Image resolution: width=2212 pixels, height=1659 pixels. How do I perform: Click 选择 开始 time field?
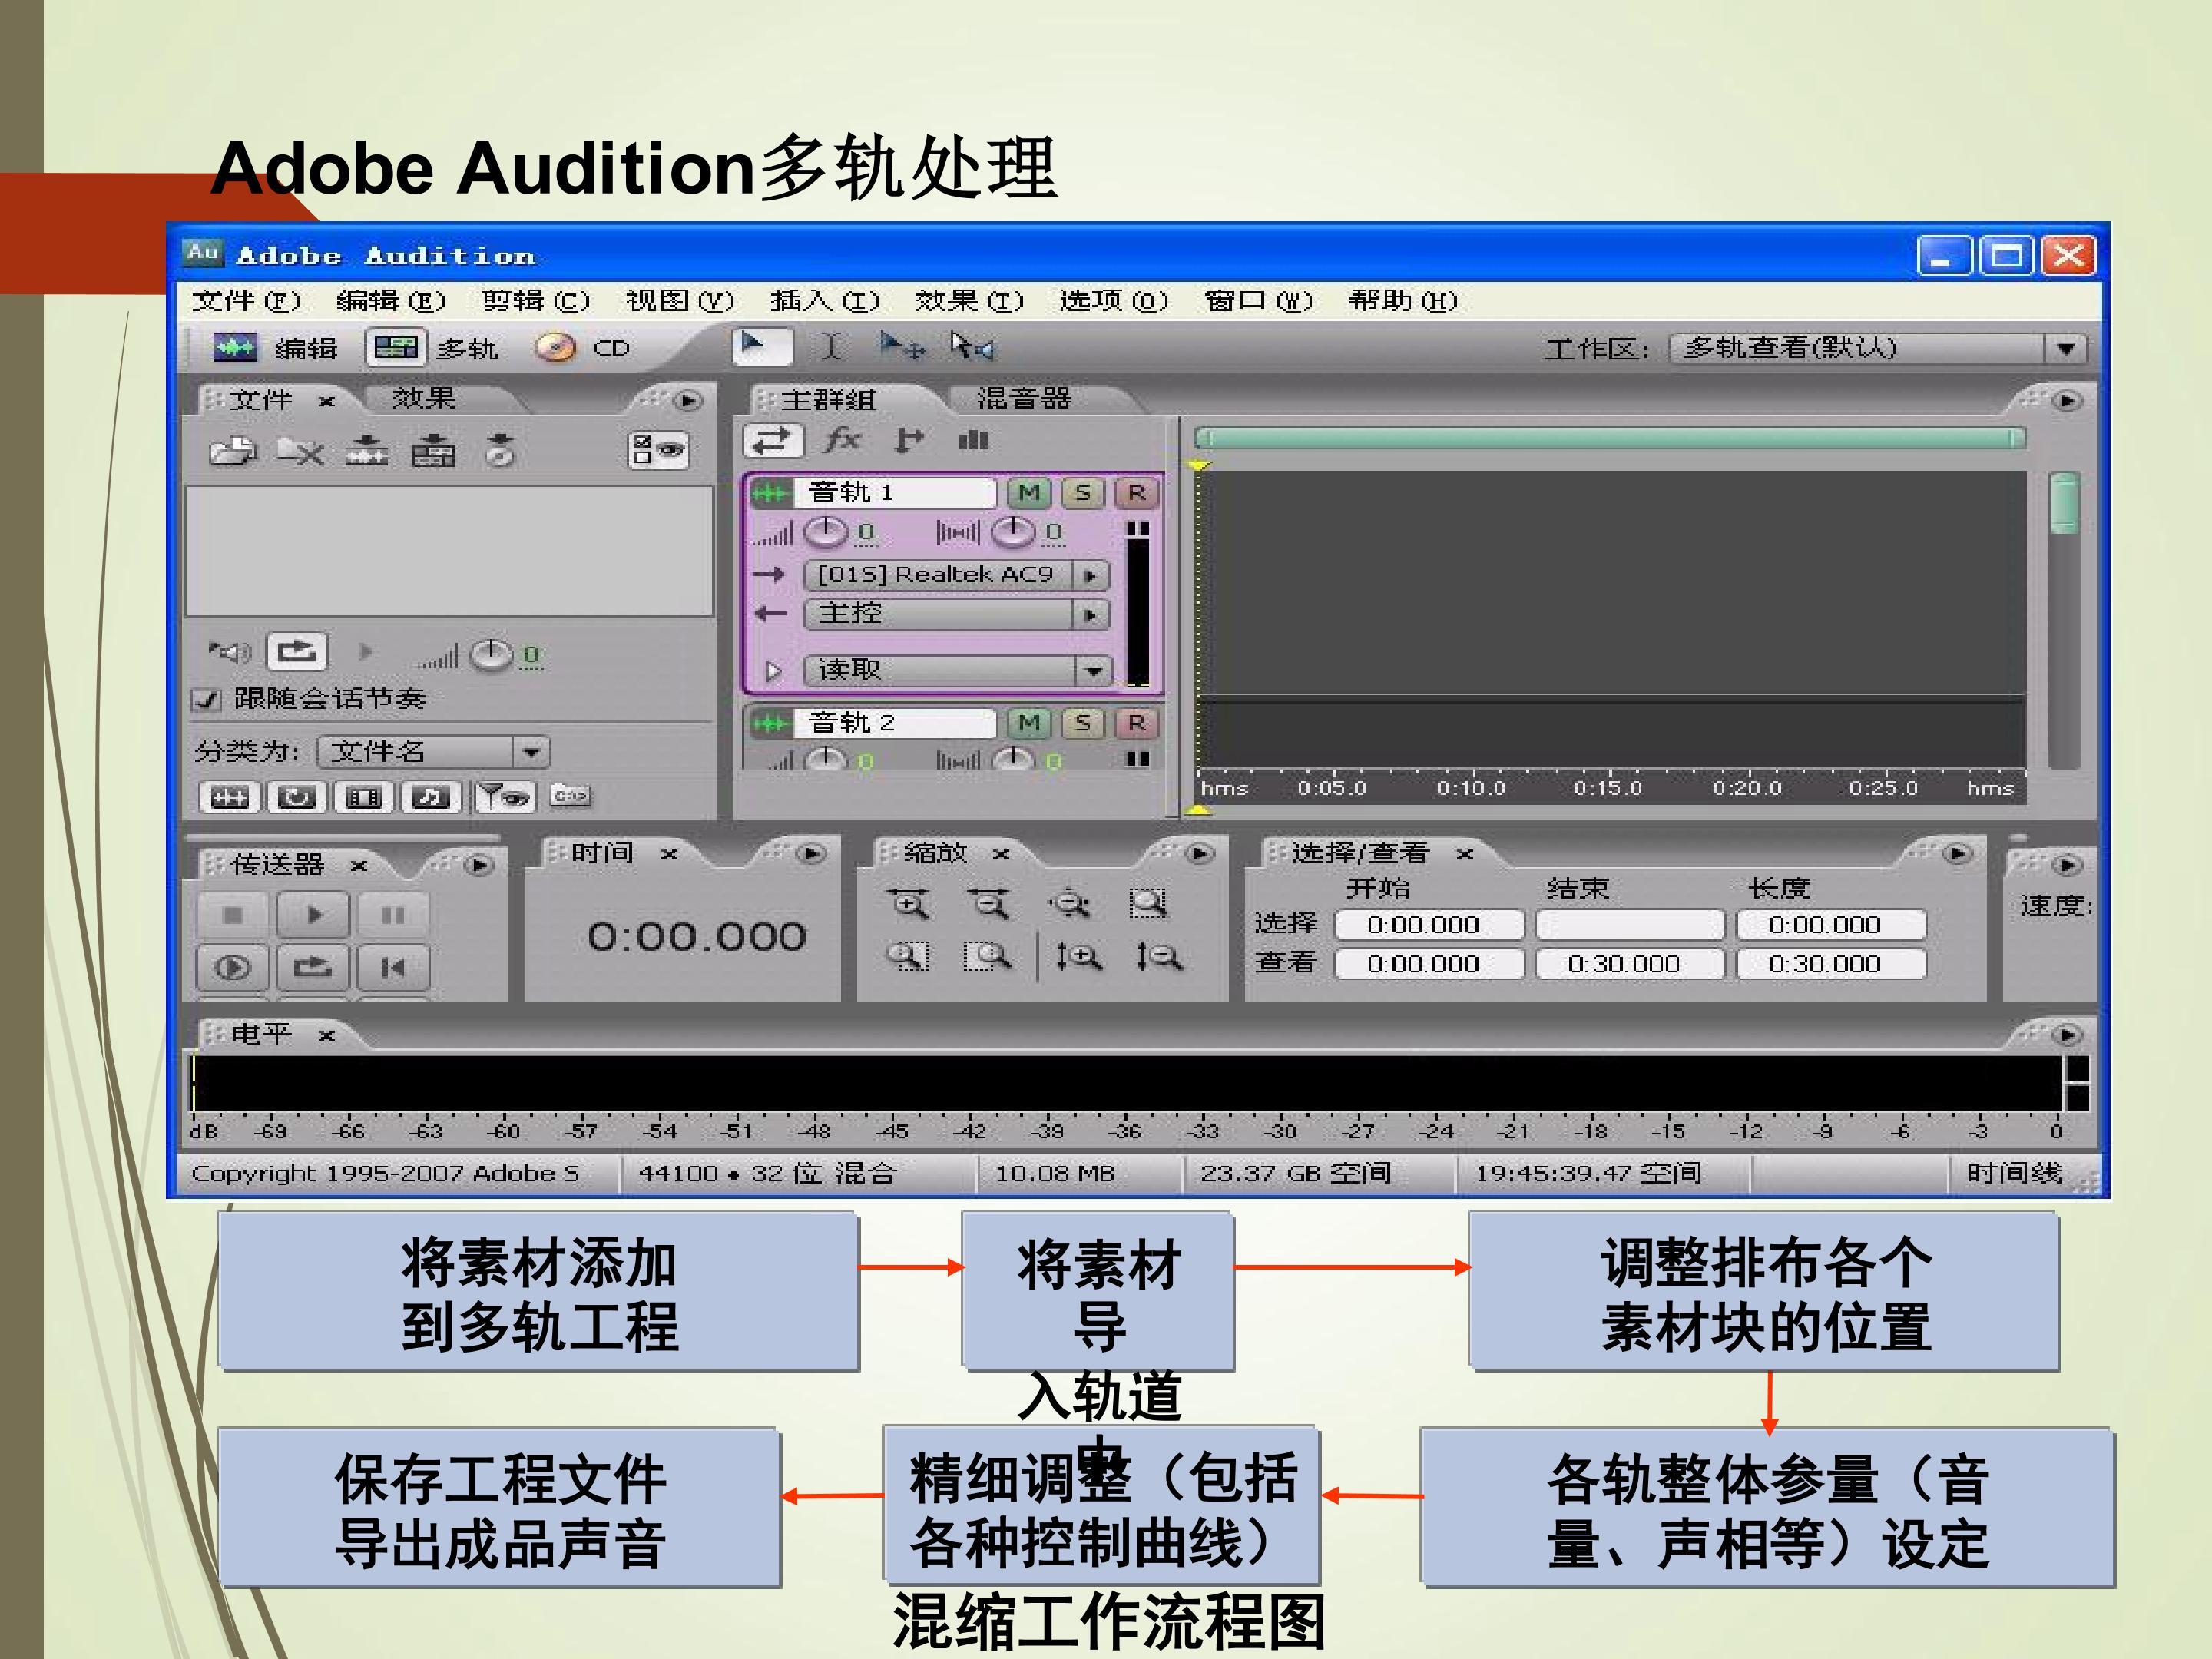(x=1429, y=925)
